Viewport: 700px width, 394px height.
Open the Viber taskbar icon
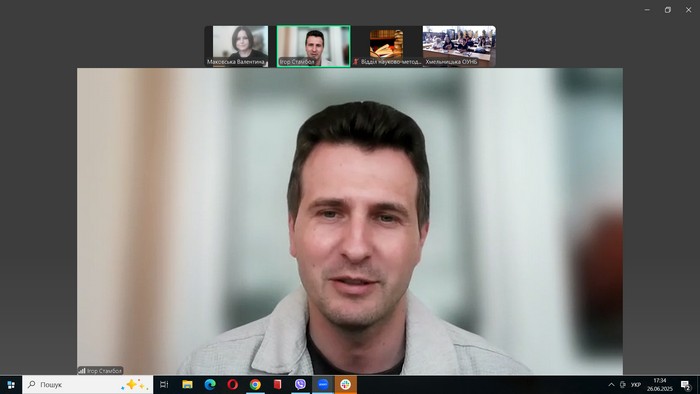[300, 385]
